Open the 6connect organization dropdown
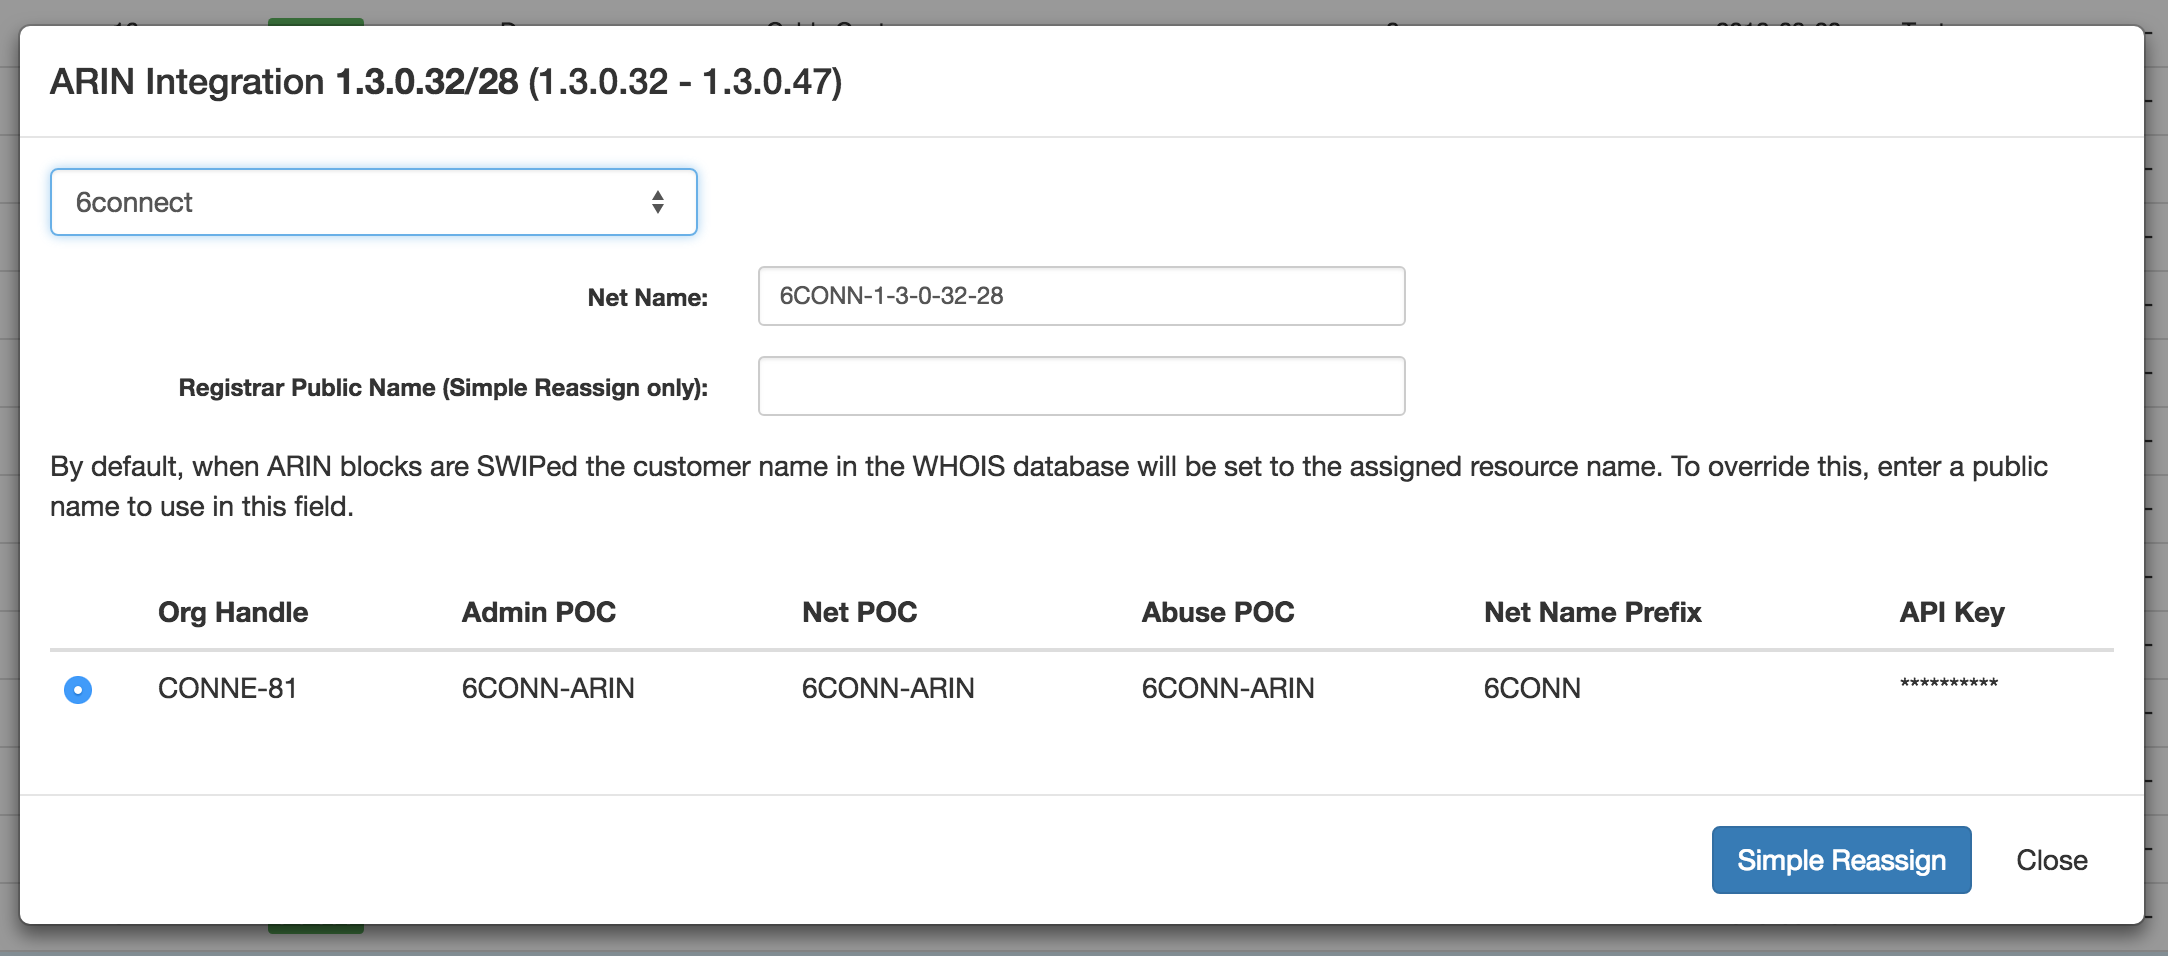The image size is (2168, 956). coord(373,202)
